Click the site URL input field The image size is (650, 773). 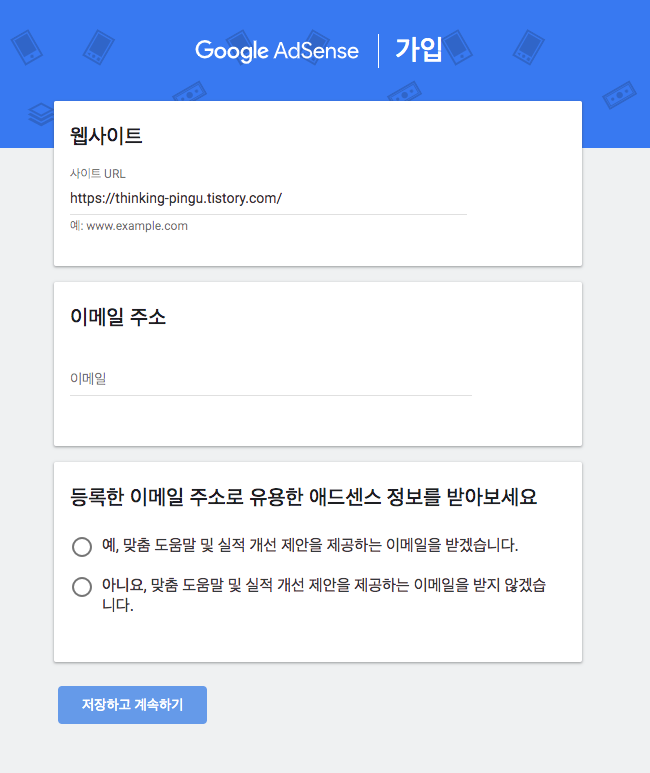click(268, 198)
